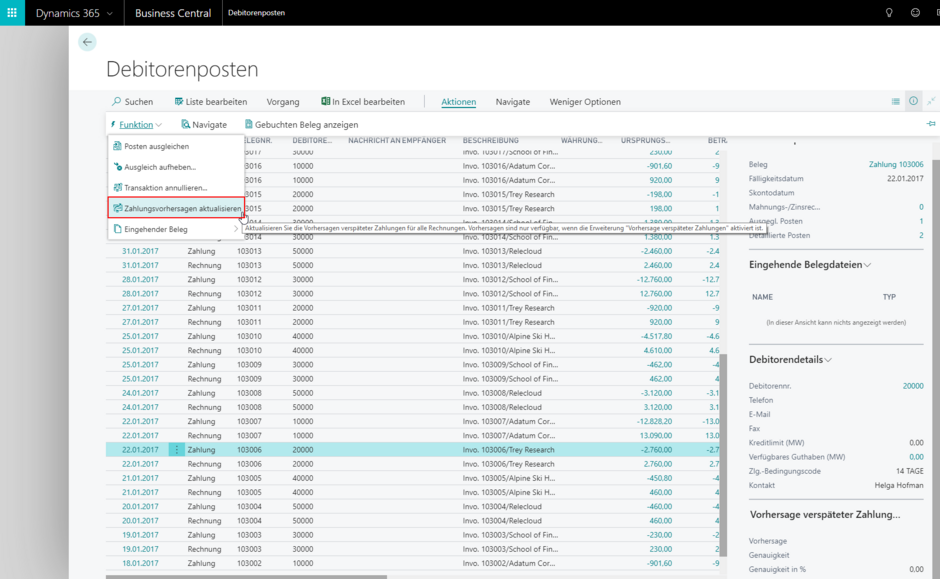Sort by NACHRICHT AN EMPFÄNGER column

pyautogui.click(x=397, y=140)
